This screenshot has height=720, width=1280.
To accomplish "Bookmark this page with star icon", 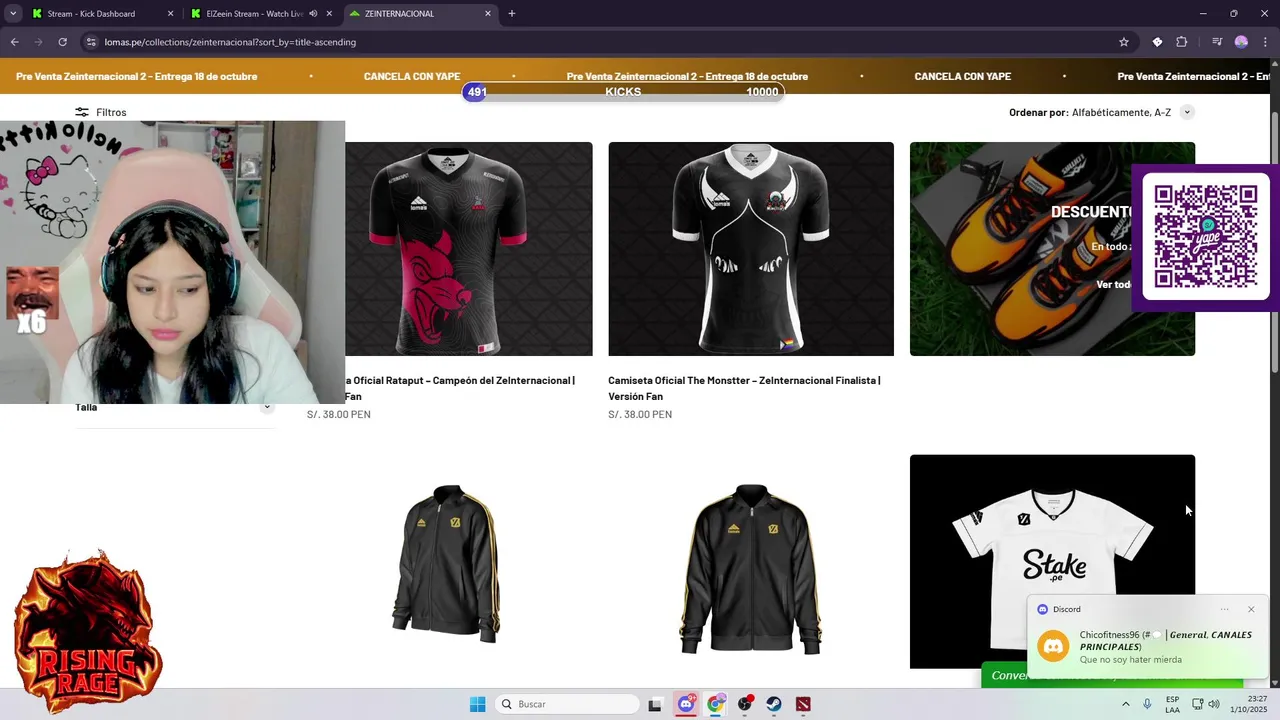I will point(1124,42).
